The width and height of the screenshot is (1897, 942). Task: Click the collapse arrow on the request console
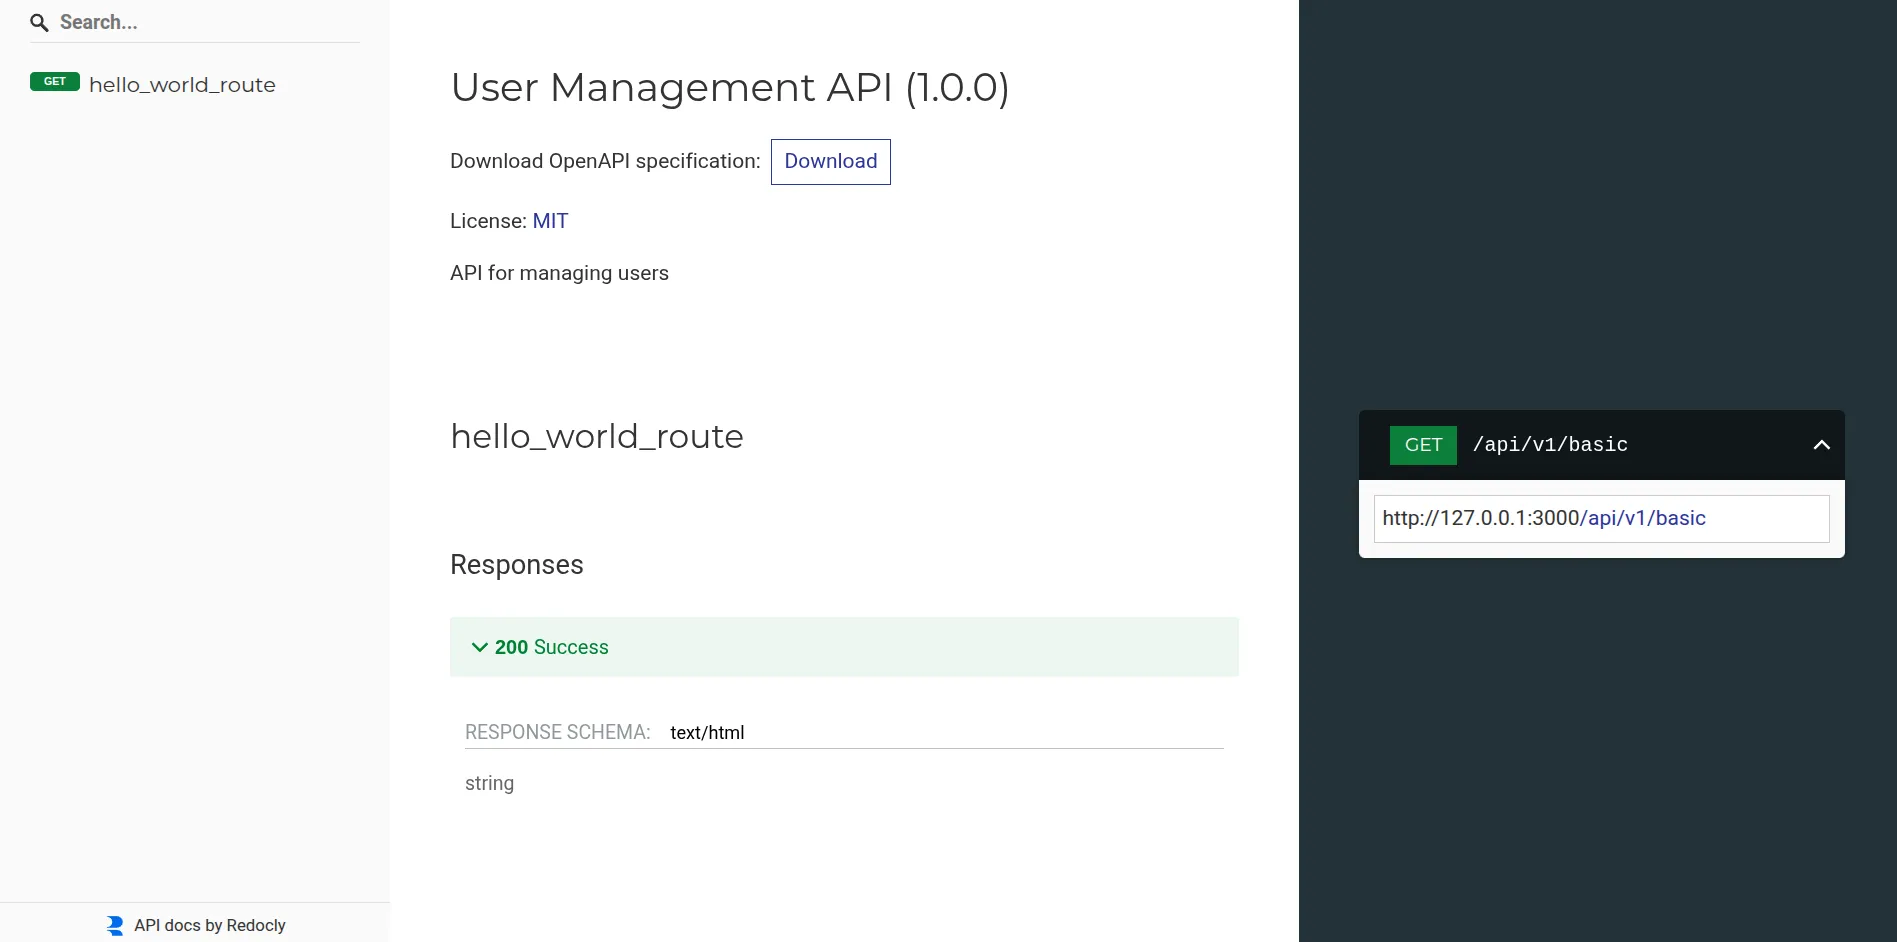click(1820, 444)
